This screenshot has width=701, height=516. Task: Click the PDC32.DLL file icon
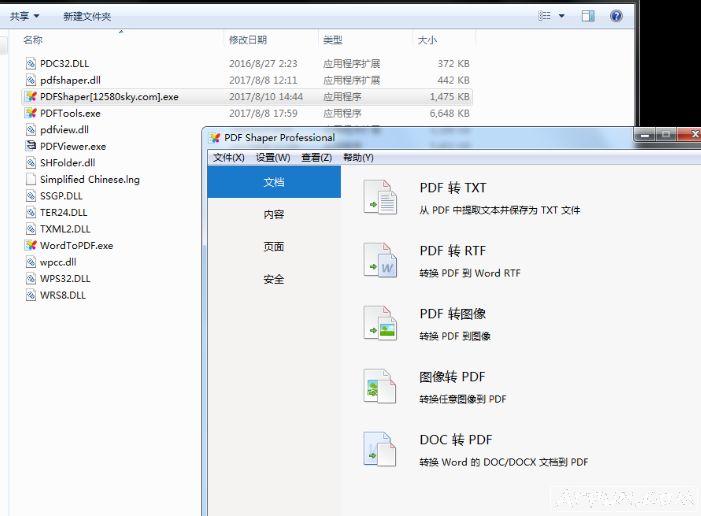point(31,63)
